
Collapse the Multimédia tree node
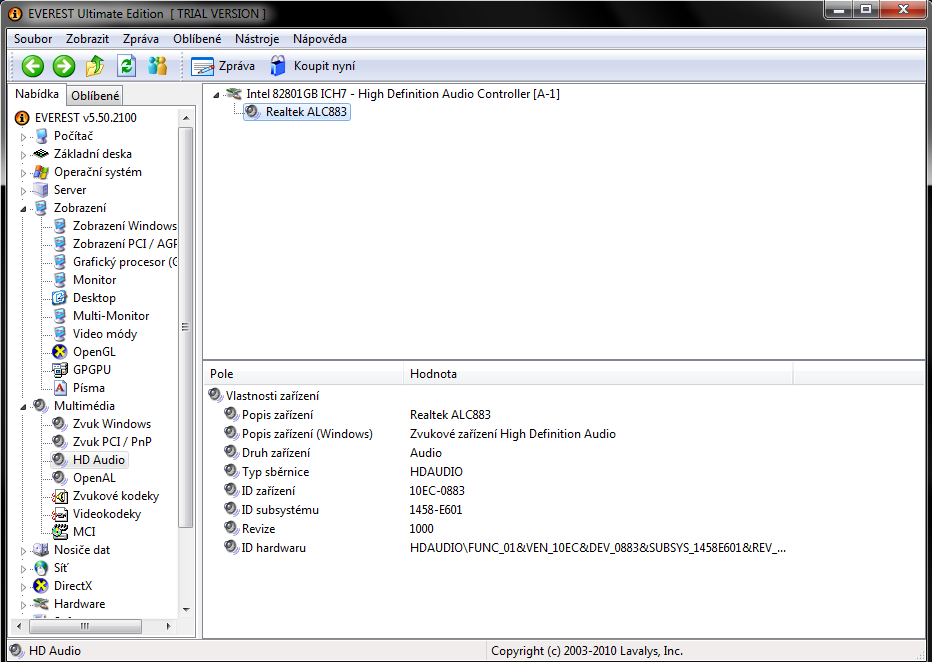(x=24, y=406)
